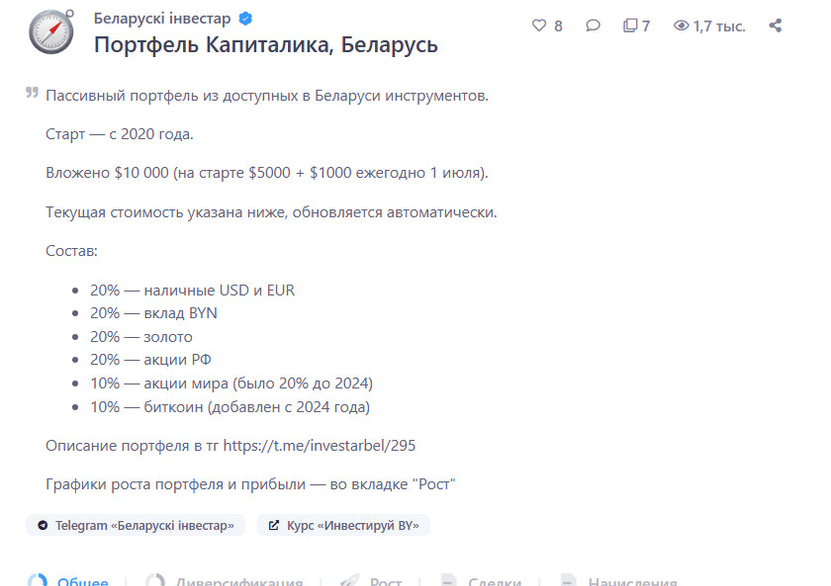This screenshot has height=586, width=831.
Task: Click the copies icon showing 7
Action: tap(630, 26)
